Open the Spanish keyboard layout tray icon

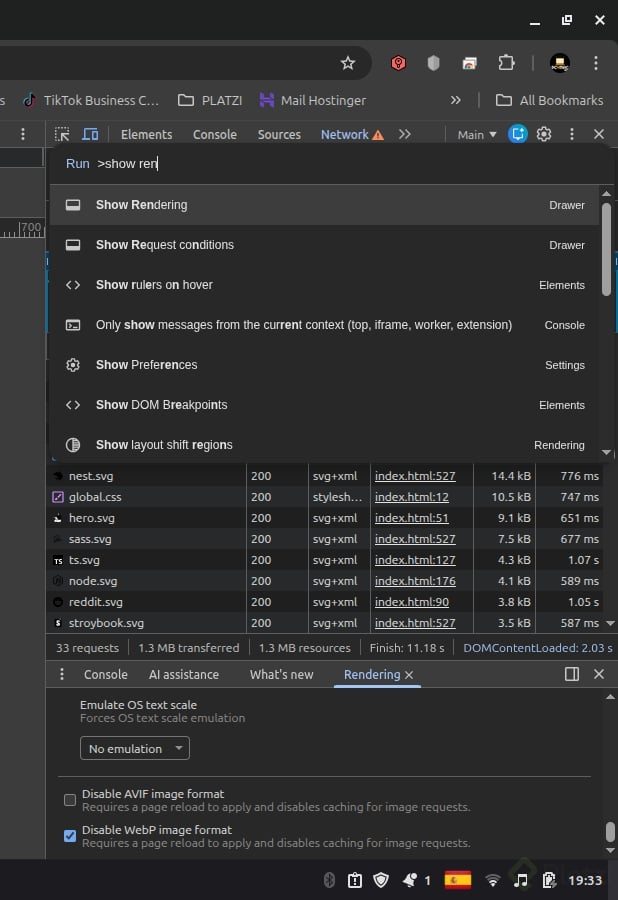(x=458, y=880)
